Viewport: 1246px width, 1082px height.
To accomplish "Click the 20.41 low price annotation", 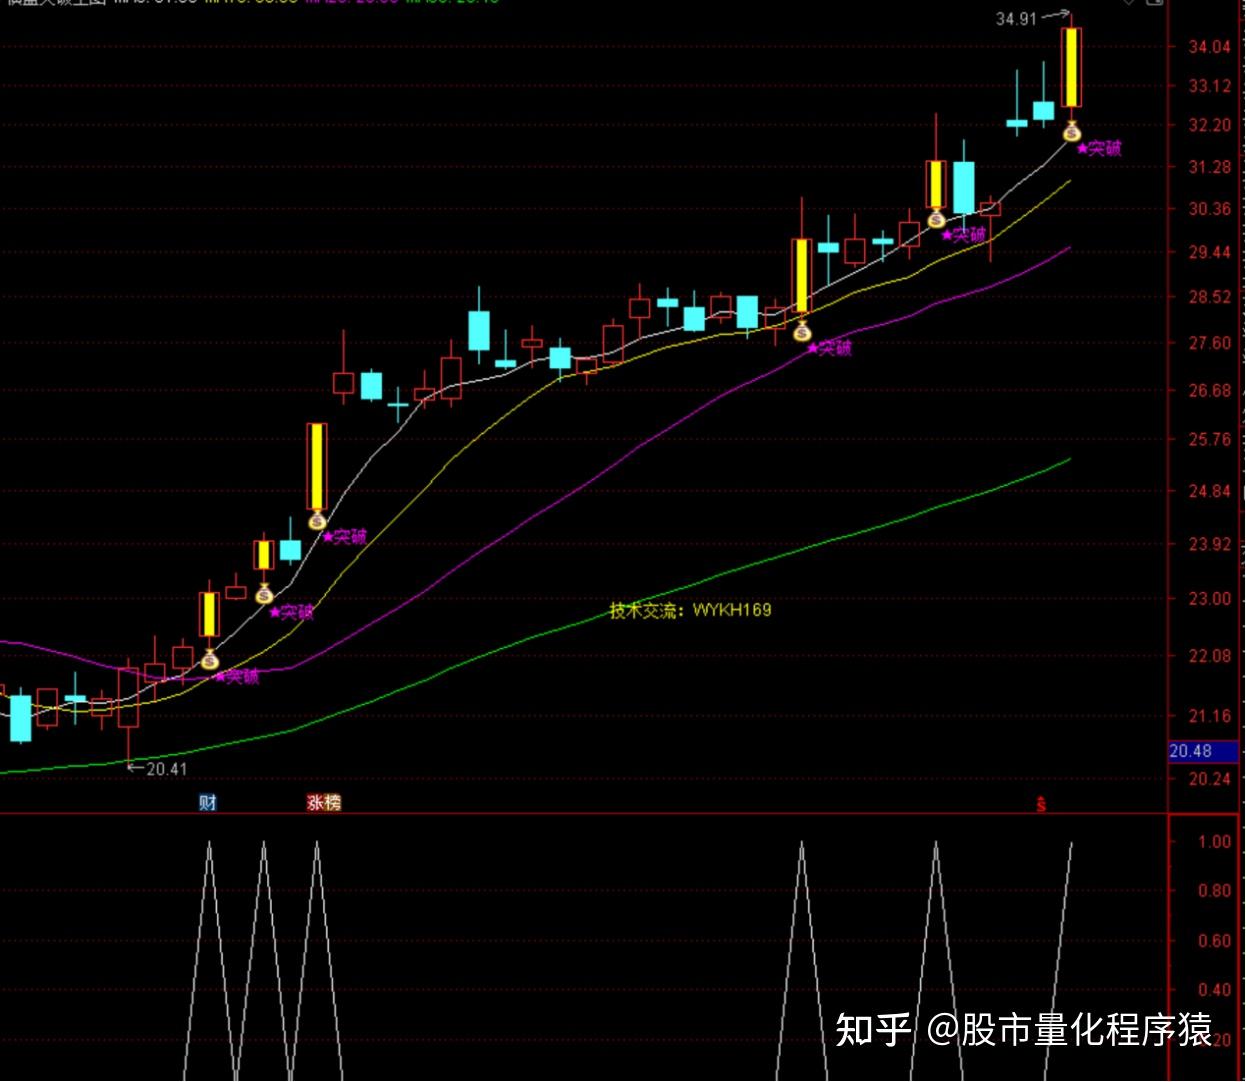I will point(166,769).
